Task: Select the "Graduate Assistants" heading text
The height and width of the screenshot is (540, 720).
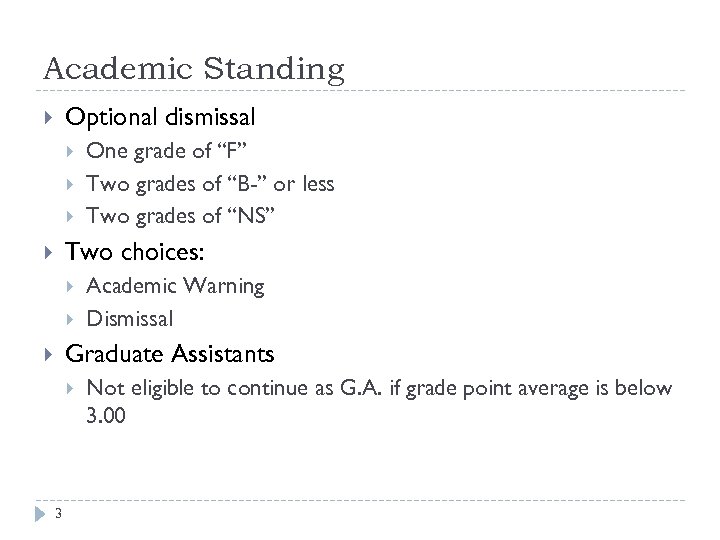Action: coord(169,354)
